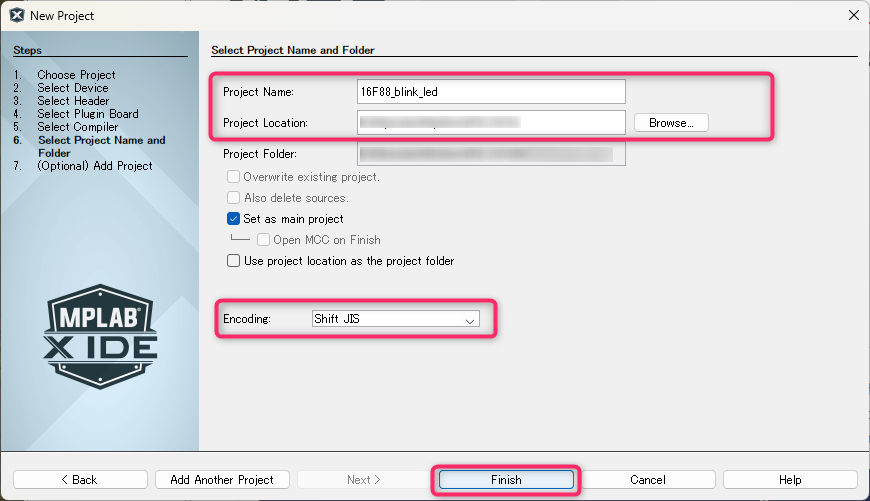Image resolution: width=870 pixels, height=501 pixels.
Task: Click the 'Project Location:' label
Action: (265, 123)
